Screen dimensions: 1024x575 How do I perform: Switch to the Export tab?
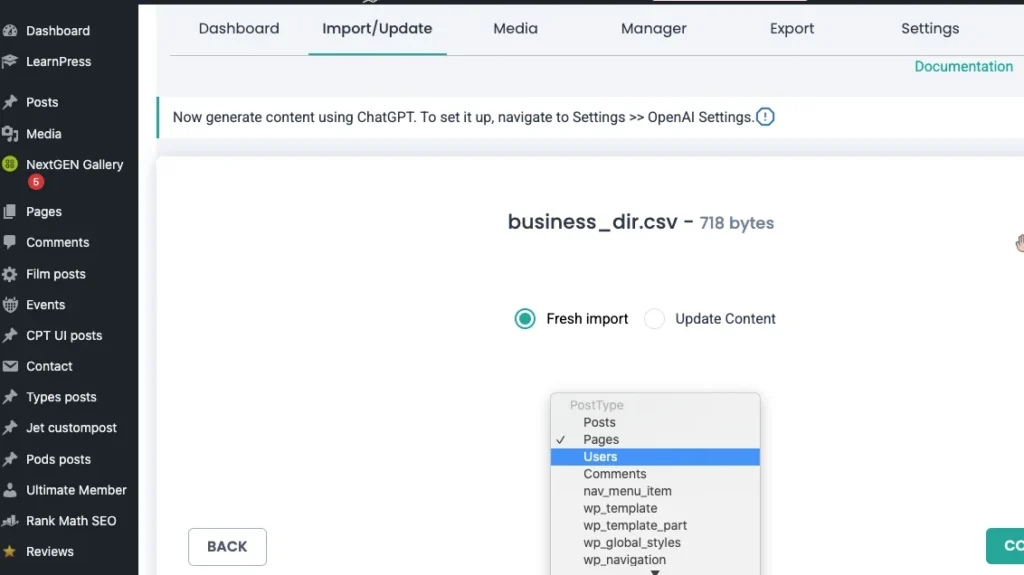click(792, 29)
